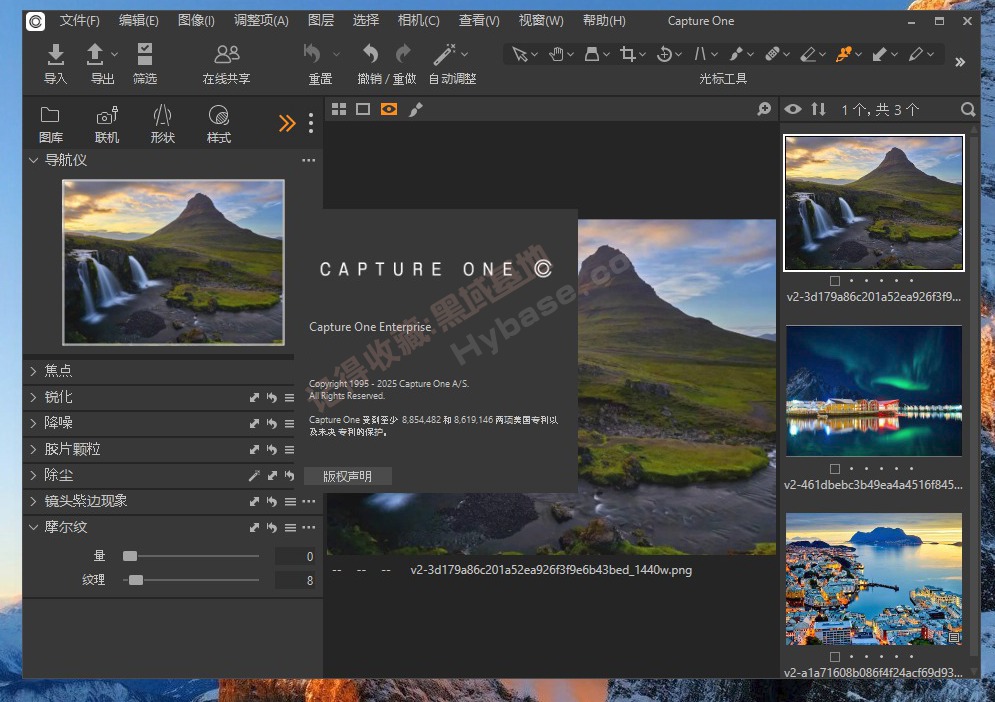
Task: Tick the checkbox under the harbor city thumbnail
Action: [834, 656]
